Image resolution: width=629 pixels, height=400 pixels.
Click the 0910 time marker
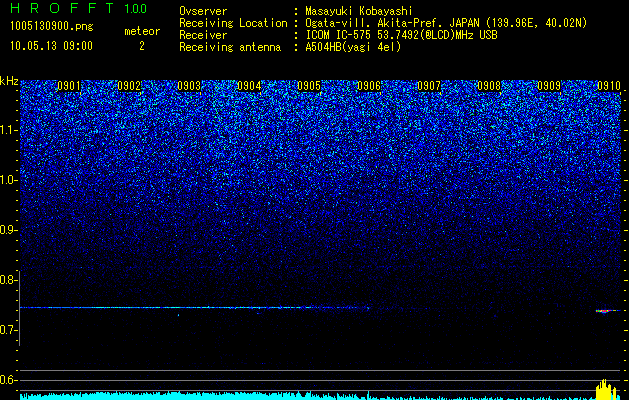[609, 86]
